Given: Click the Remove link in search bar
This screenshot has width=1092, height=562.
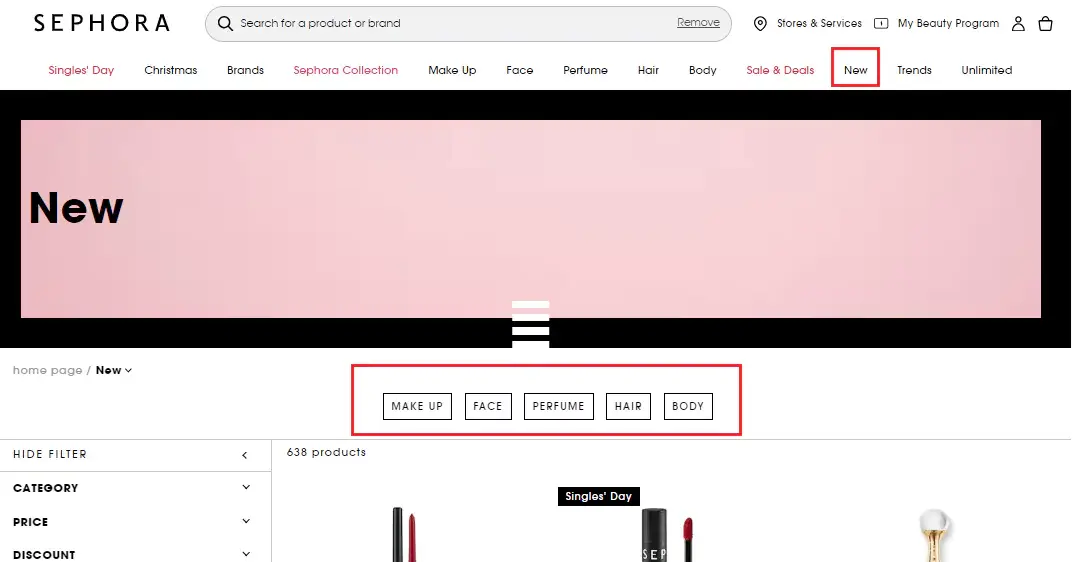Looking at the screenshot, I should [x=697, y=23].
